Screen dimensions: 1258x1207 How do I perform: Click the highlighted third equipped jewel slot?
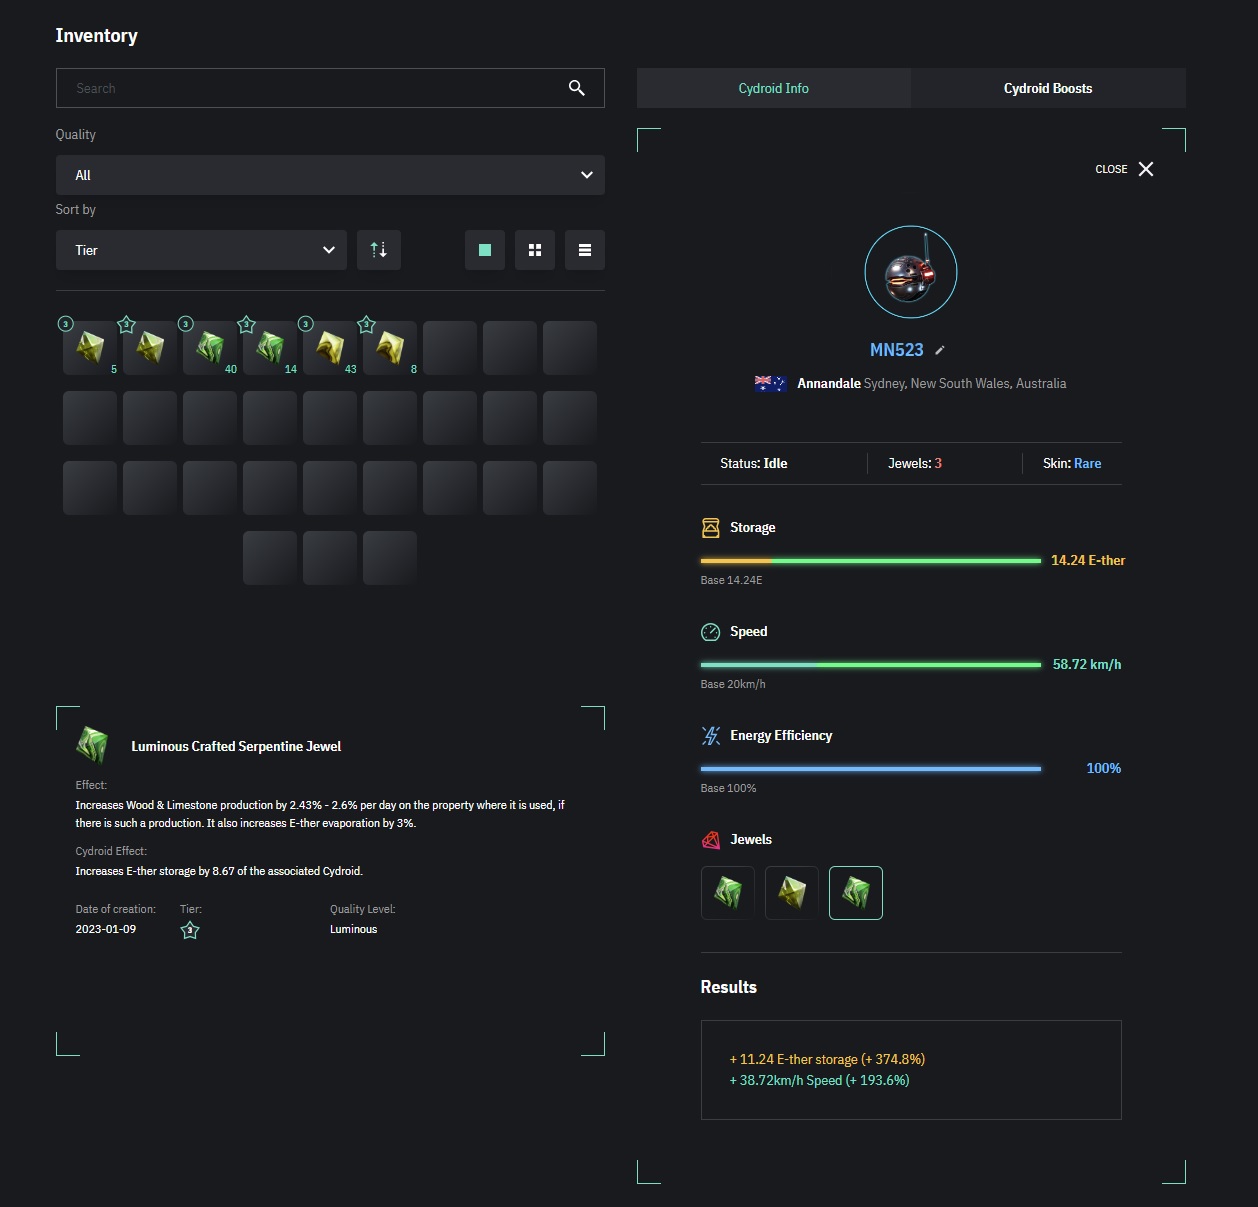click(x=855, y=893)
